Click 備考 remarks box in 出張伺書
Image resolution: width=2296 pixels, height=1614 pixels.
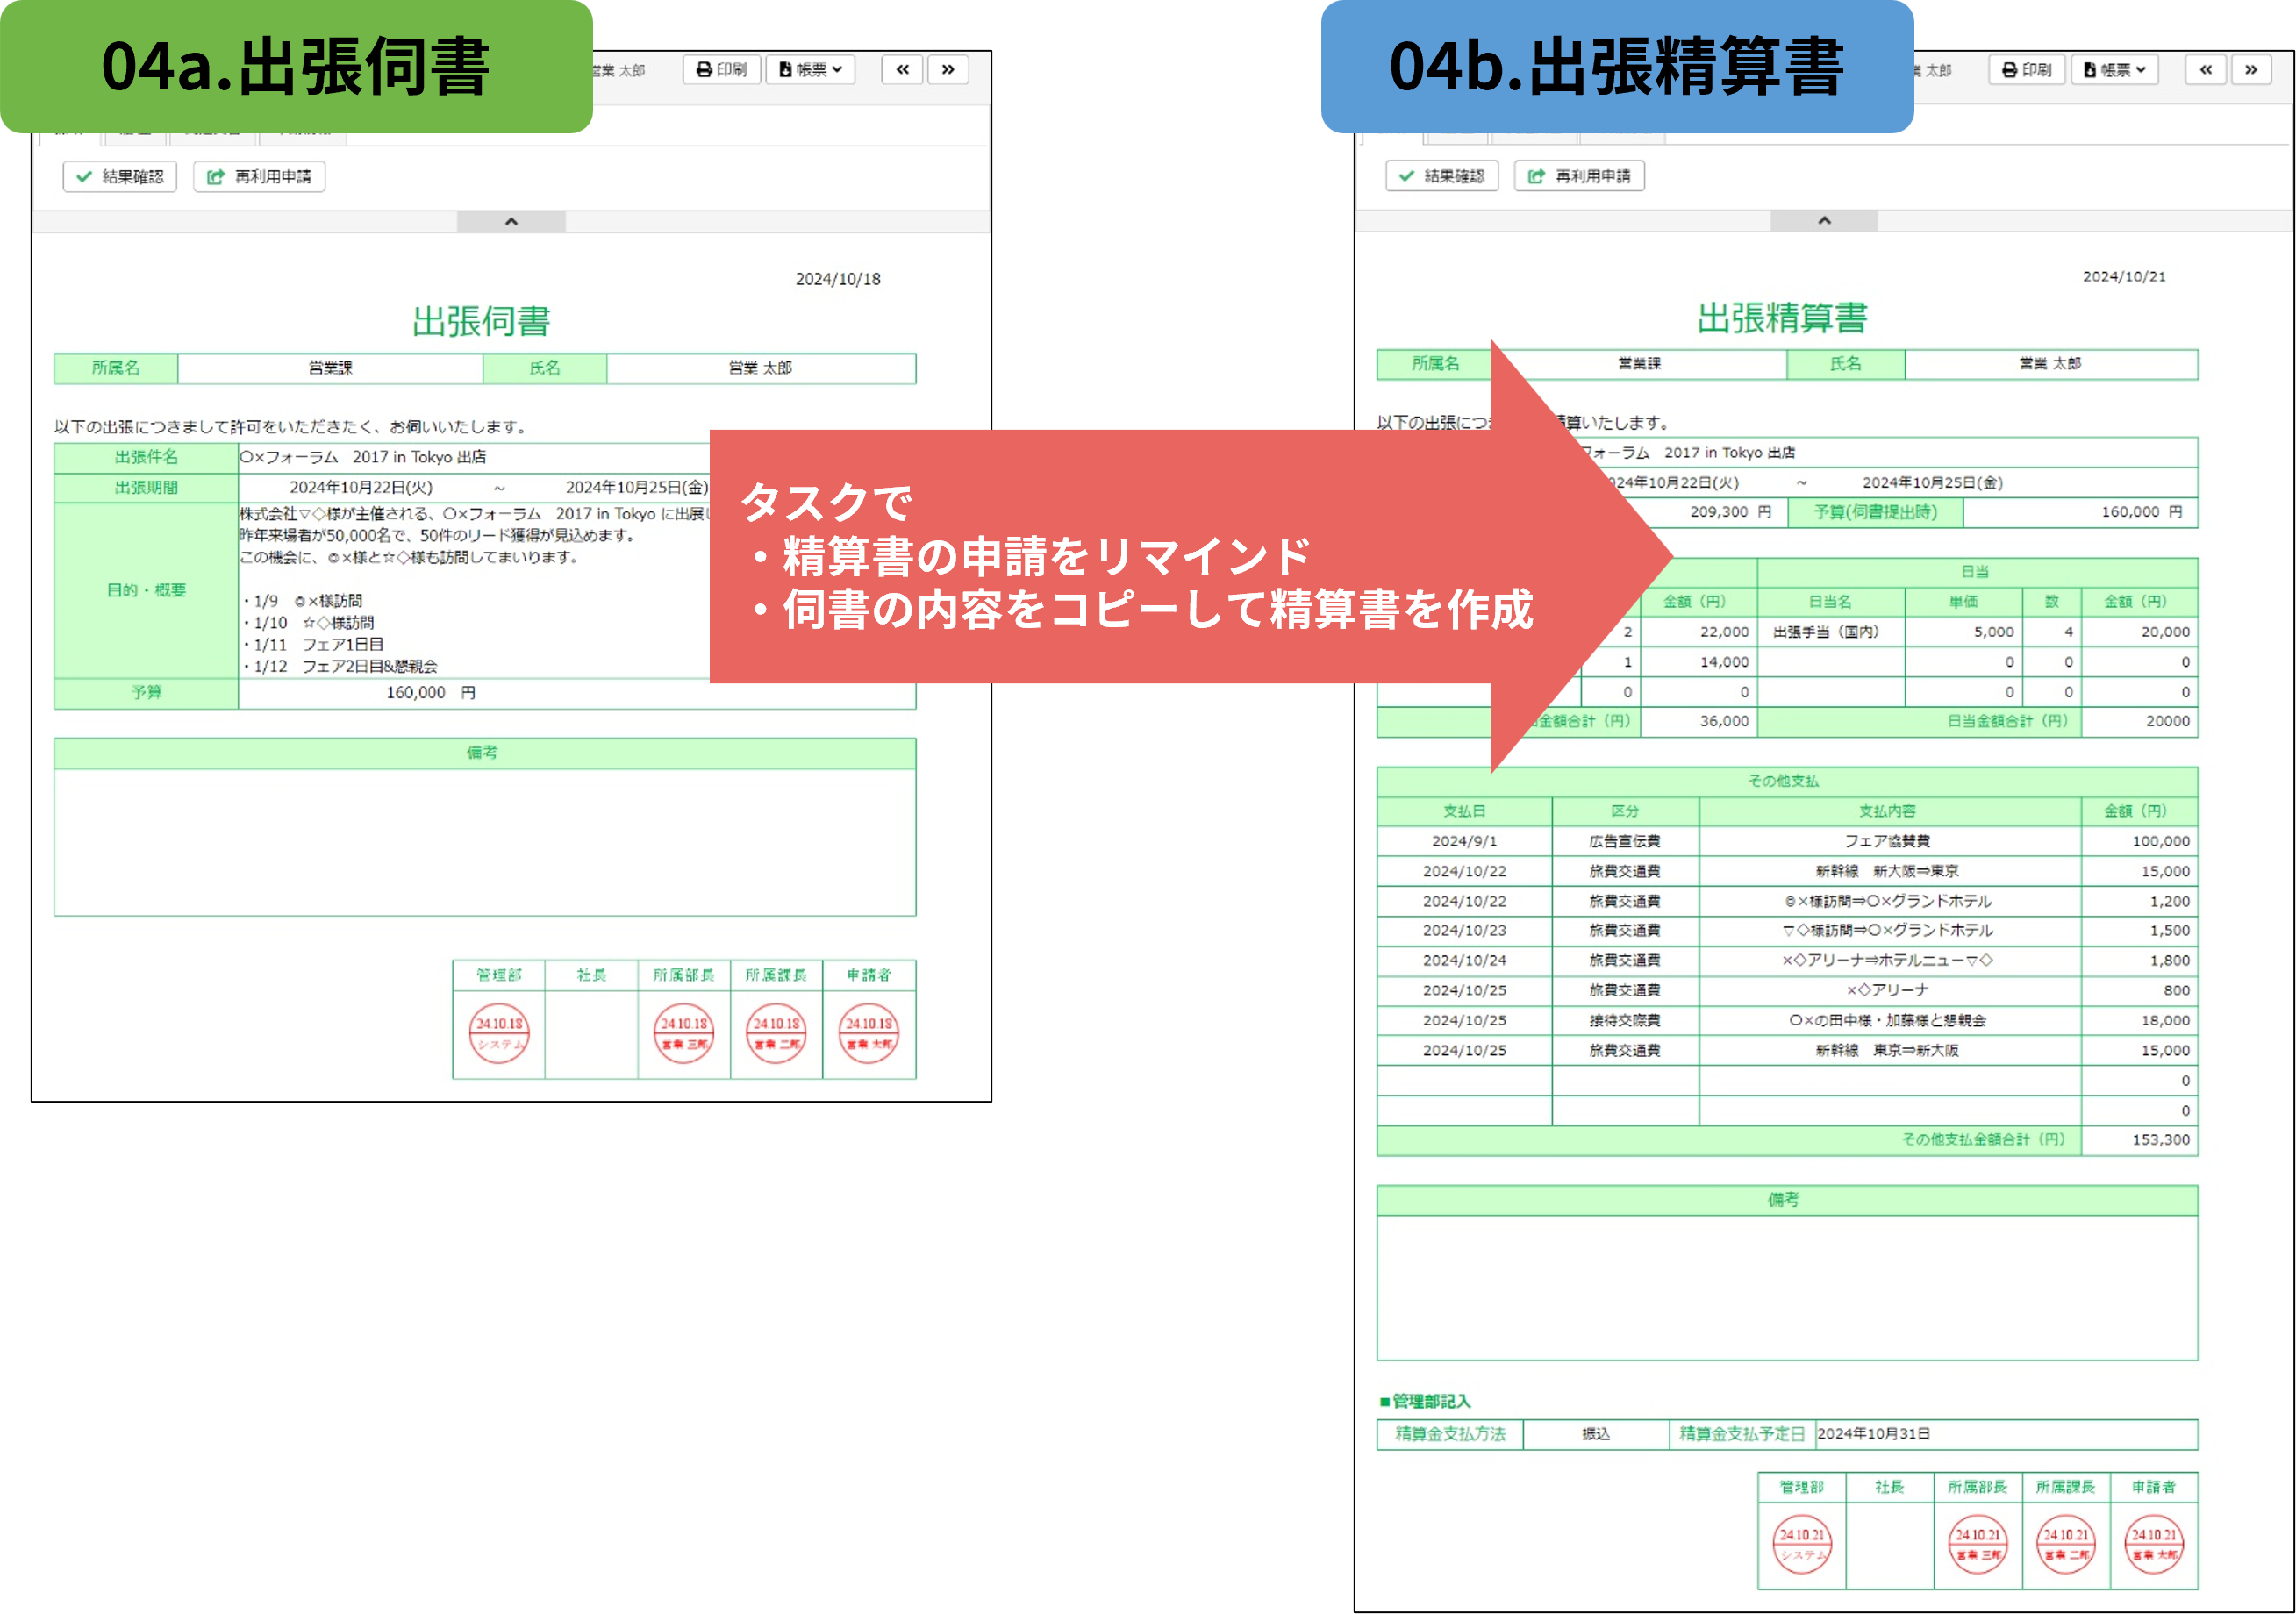[x=485, y=842]
